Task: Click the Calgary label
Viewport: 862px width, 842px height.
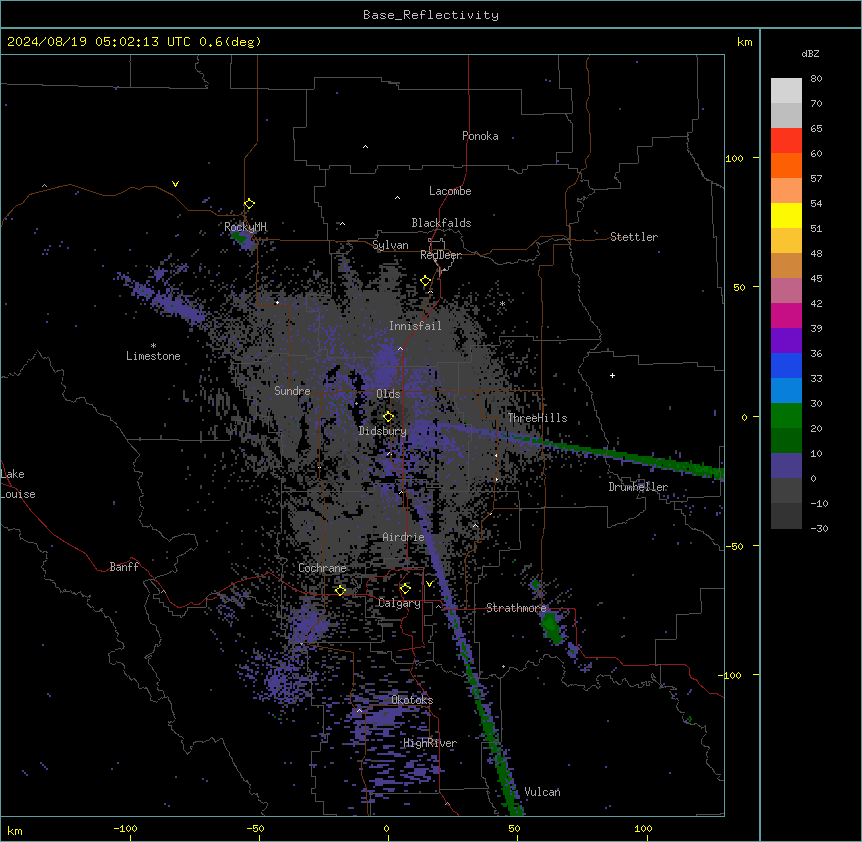Action: [399, 603]
